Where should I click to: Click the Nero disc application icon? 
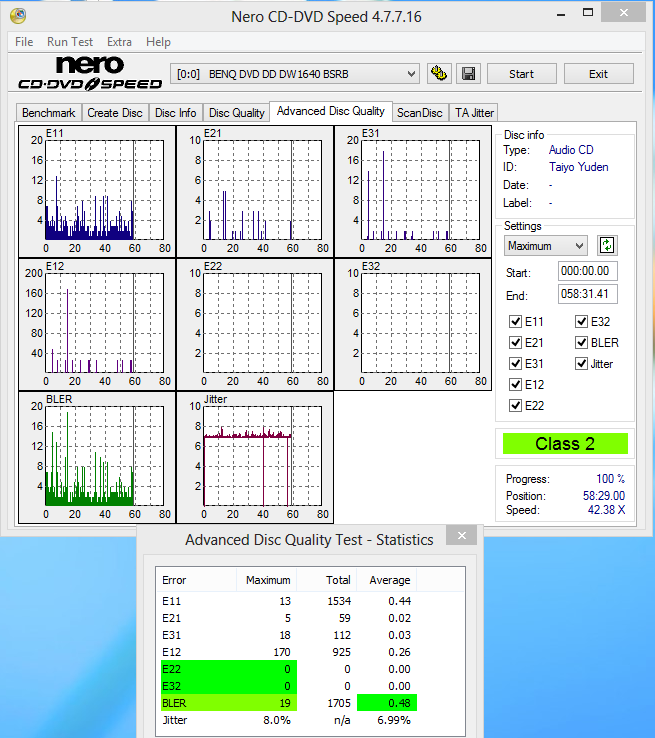(18, 16)
